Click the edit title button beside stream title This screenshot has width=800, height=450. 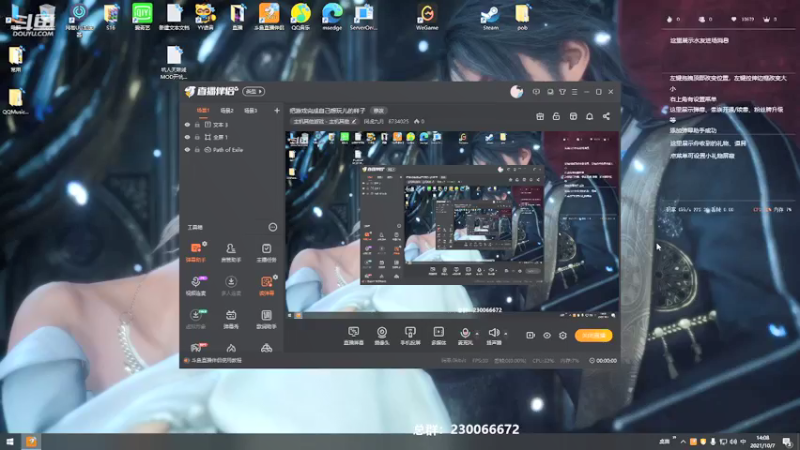tap(378, 111)
